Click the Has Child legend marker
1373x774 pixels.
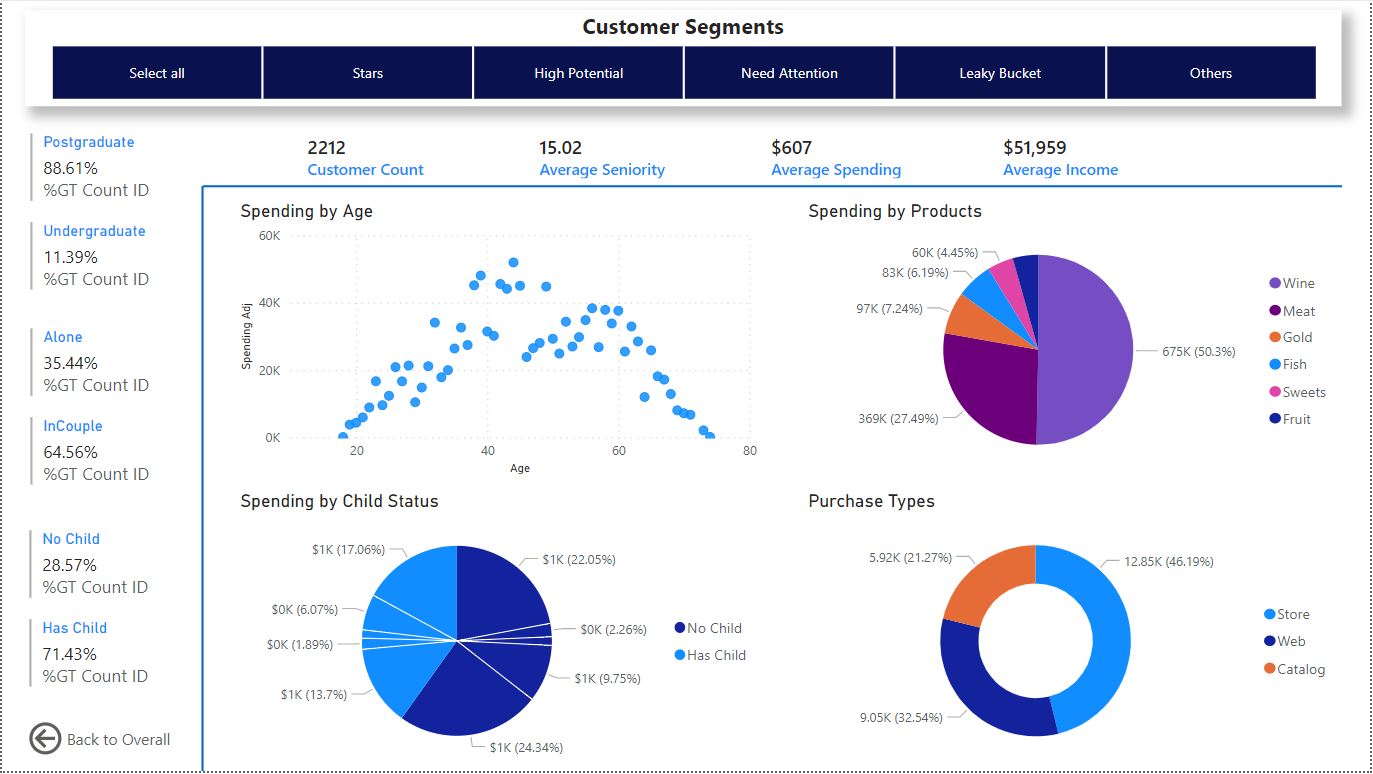(680, 655)
